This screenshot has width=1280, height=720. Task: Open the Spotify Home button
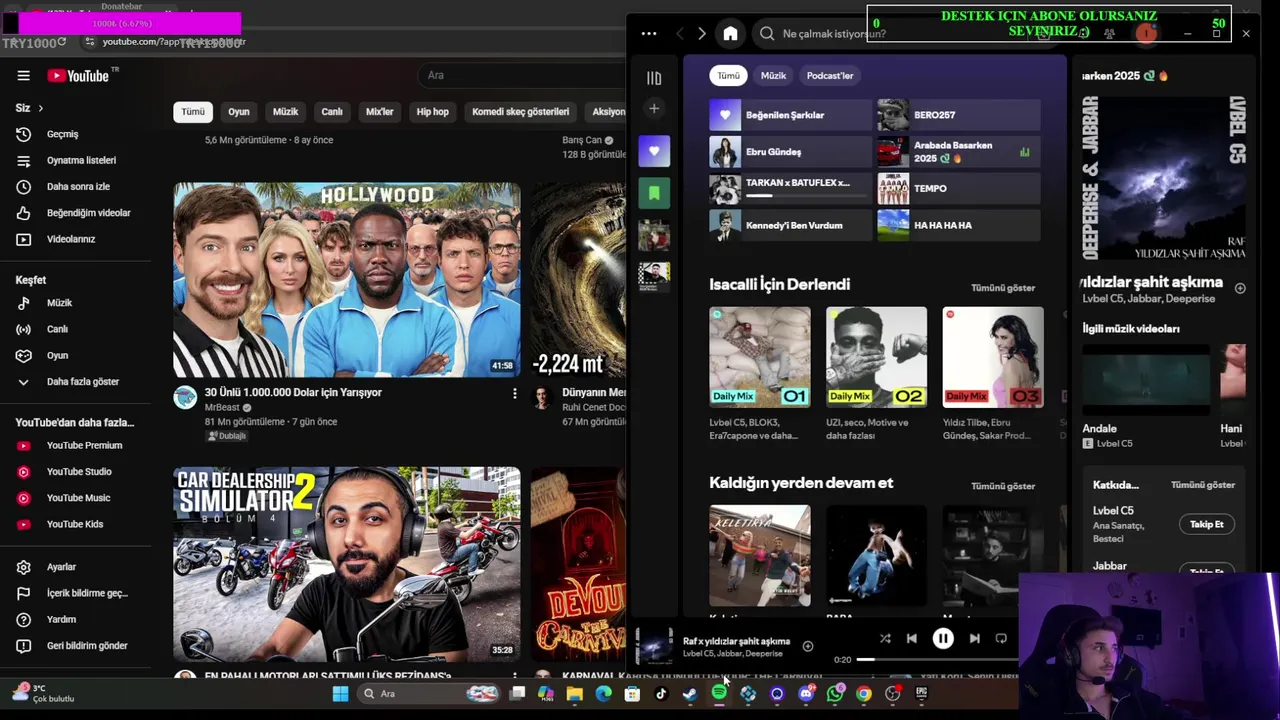730,34
